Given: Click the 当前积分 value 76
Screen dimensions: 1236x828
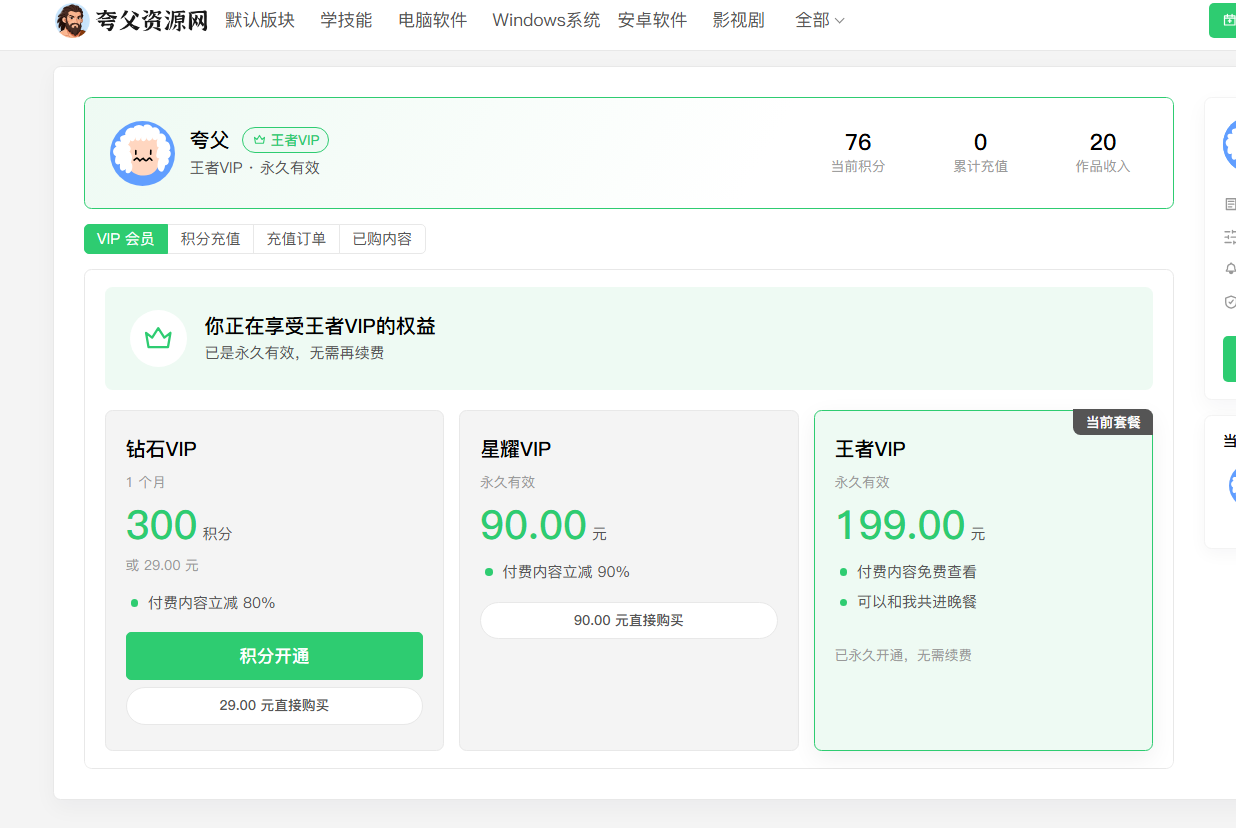Looking at the screenshot, I should [x=858, y=142].
